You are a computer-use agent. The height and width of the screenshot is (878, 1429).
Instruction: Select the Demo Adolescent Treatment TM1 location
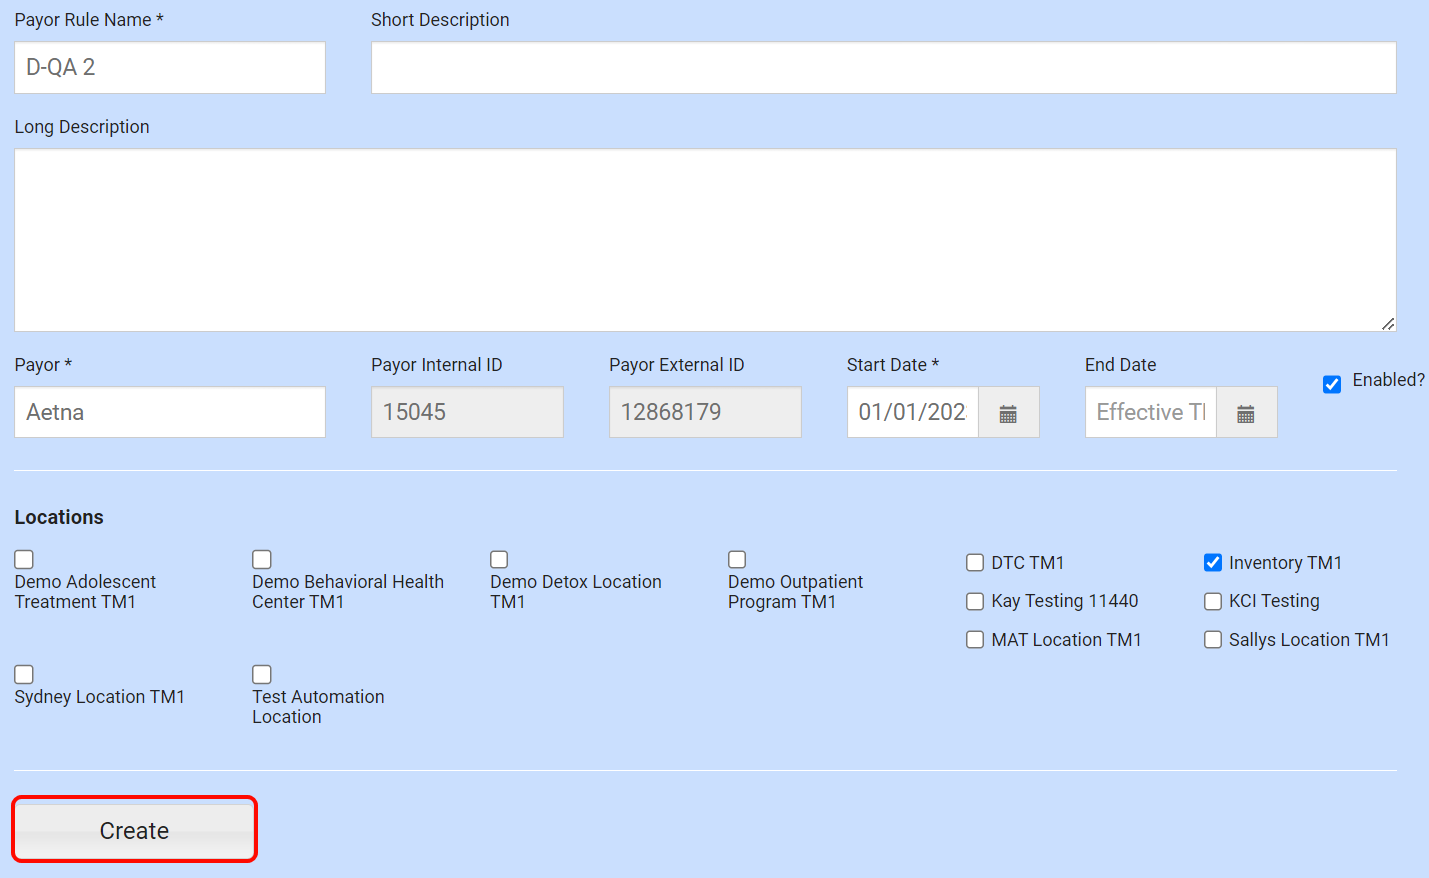pos(23,559)
